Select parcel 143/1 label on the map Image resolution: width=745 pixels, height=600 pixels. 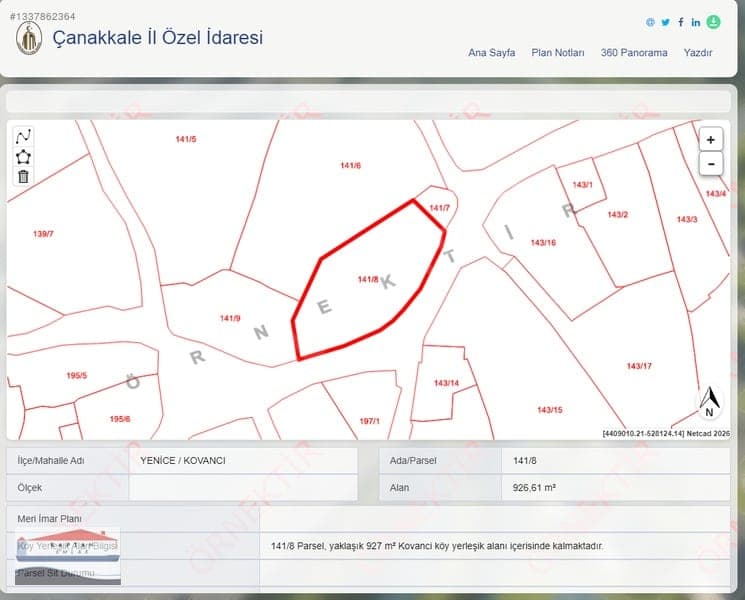pos(583,185)
